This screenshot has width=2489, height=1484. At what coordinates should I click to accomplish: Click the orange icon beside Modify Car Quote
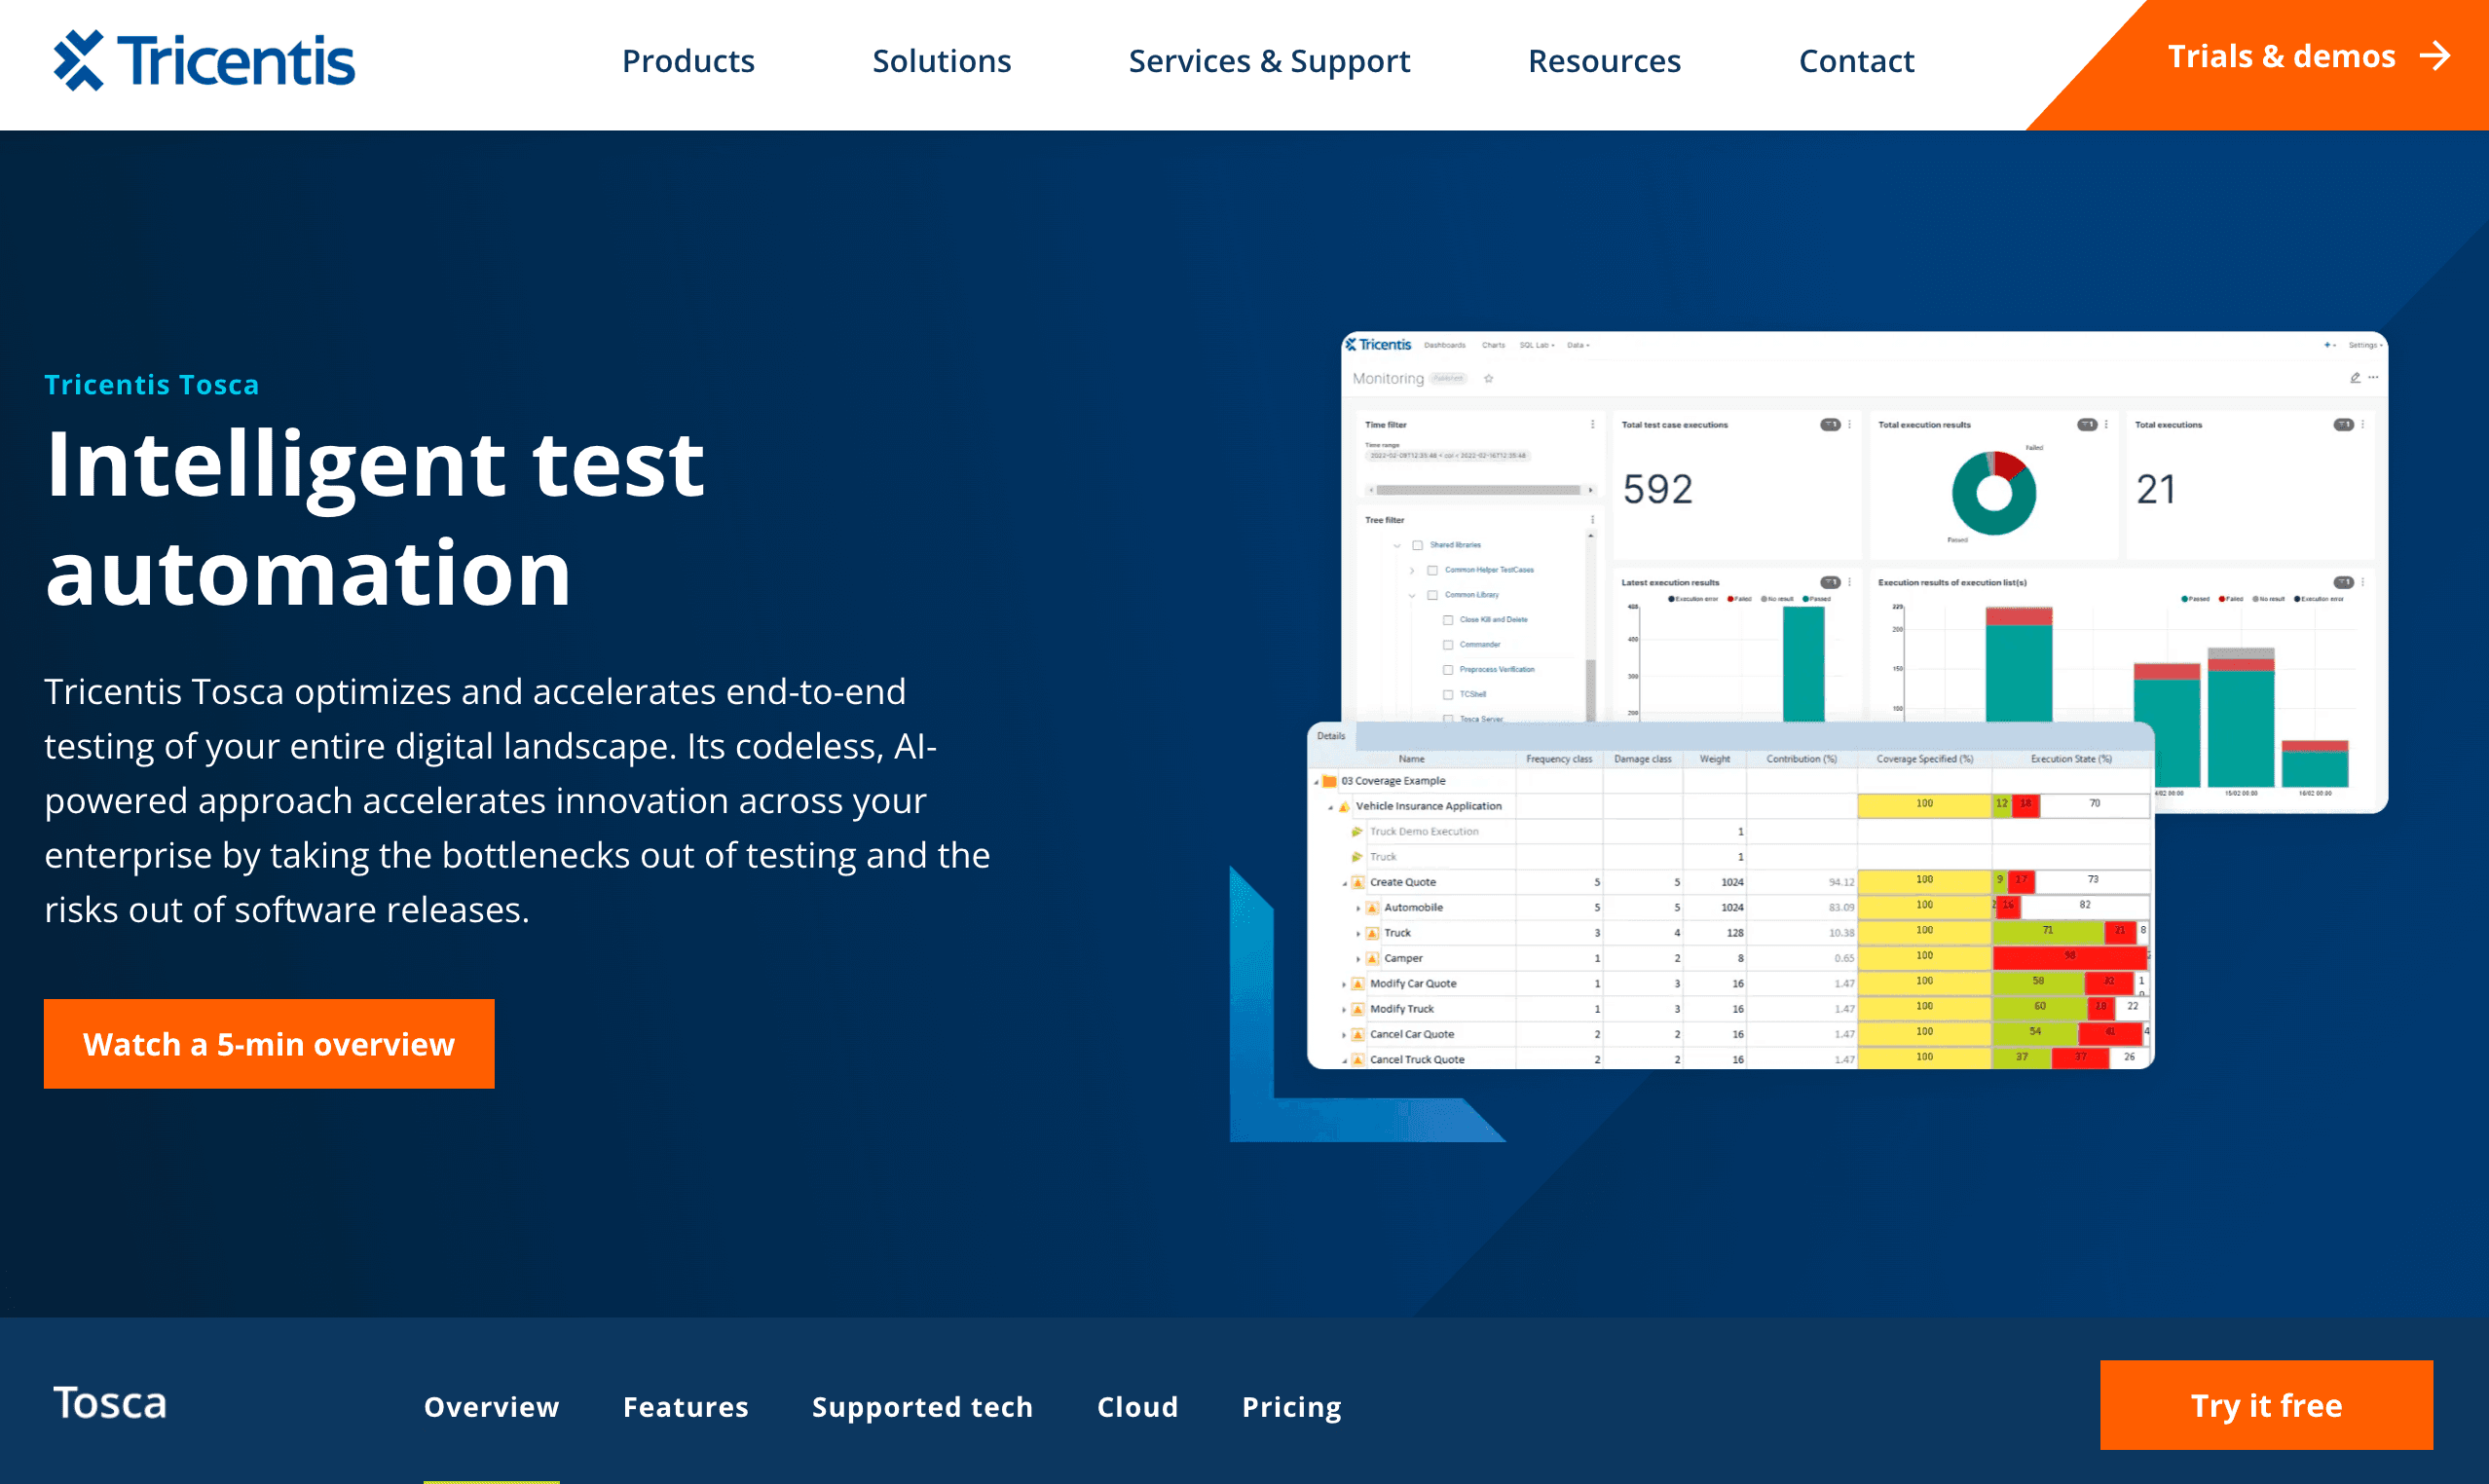coord(1358,984)
